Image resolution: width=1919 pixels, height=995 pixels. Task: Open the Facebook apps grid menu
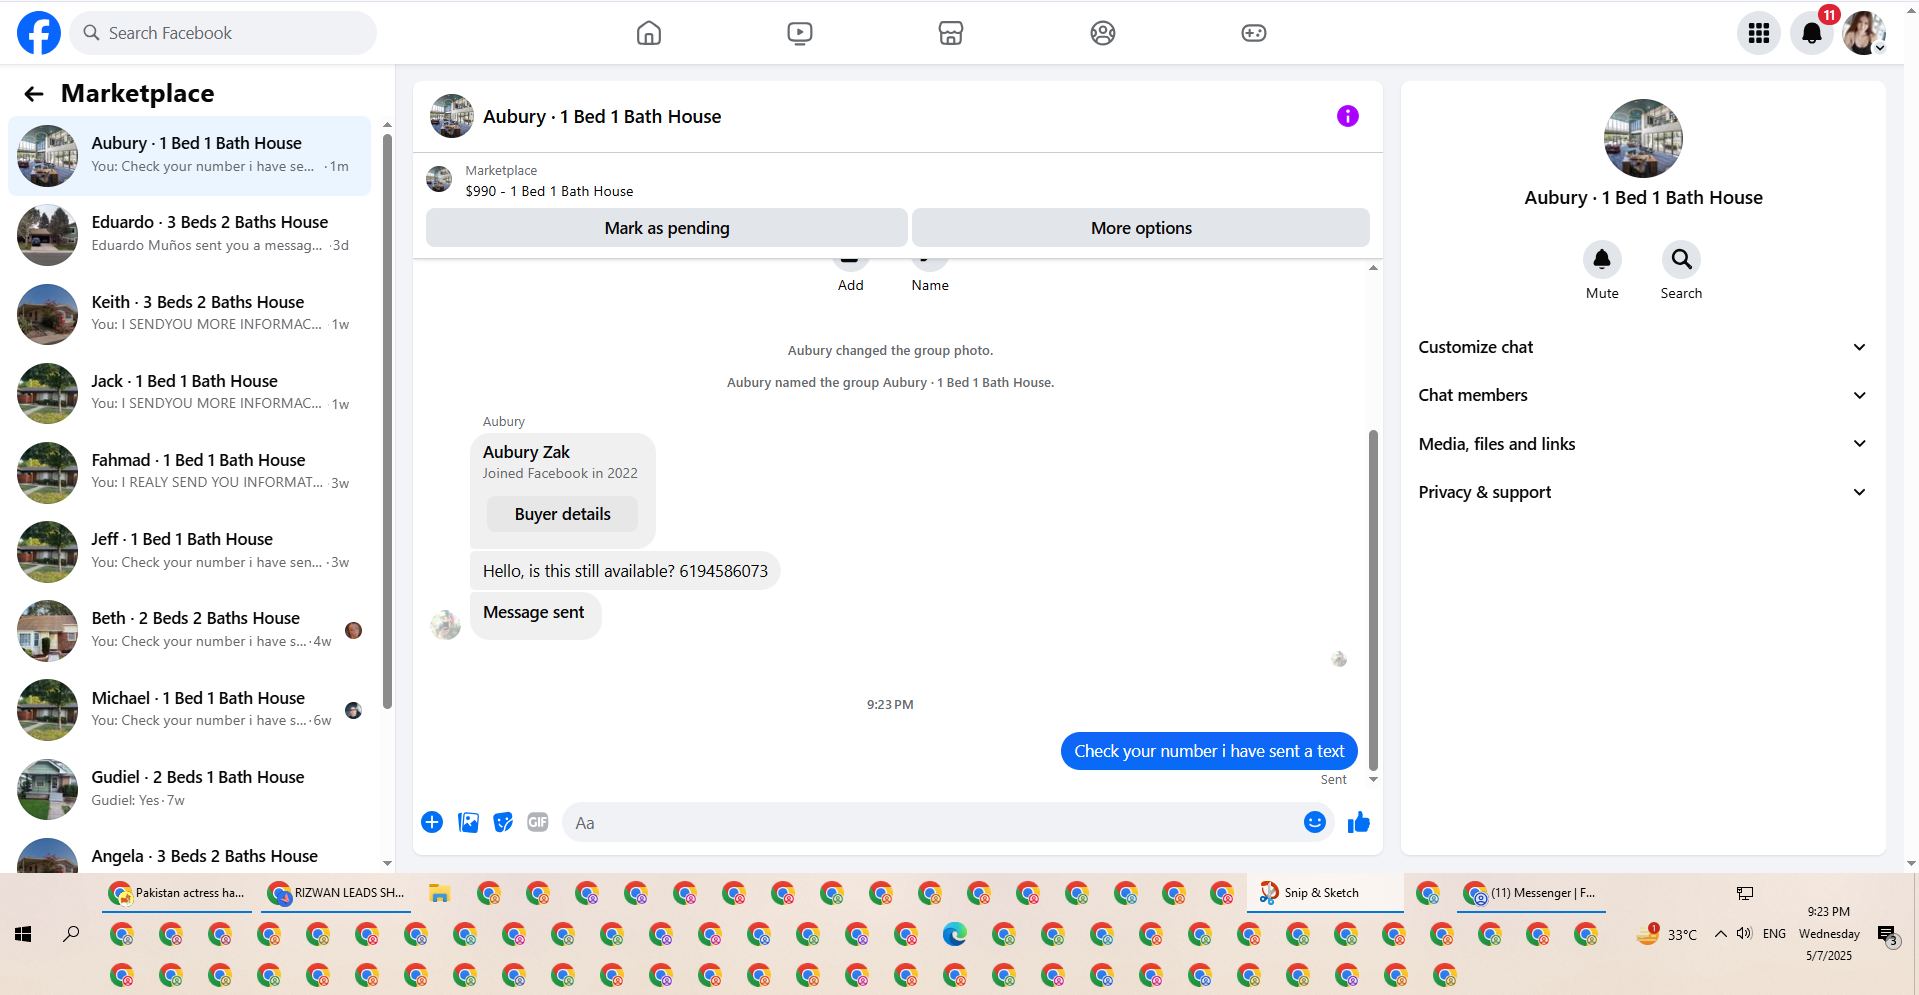[1759, 33]
